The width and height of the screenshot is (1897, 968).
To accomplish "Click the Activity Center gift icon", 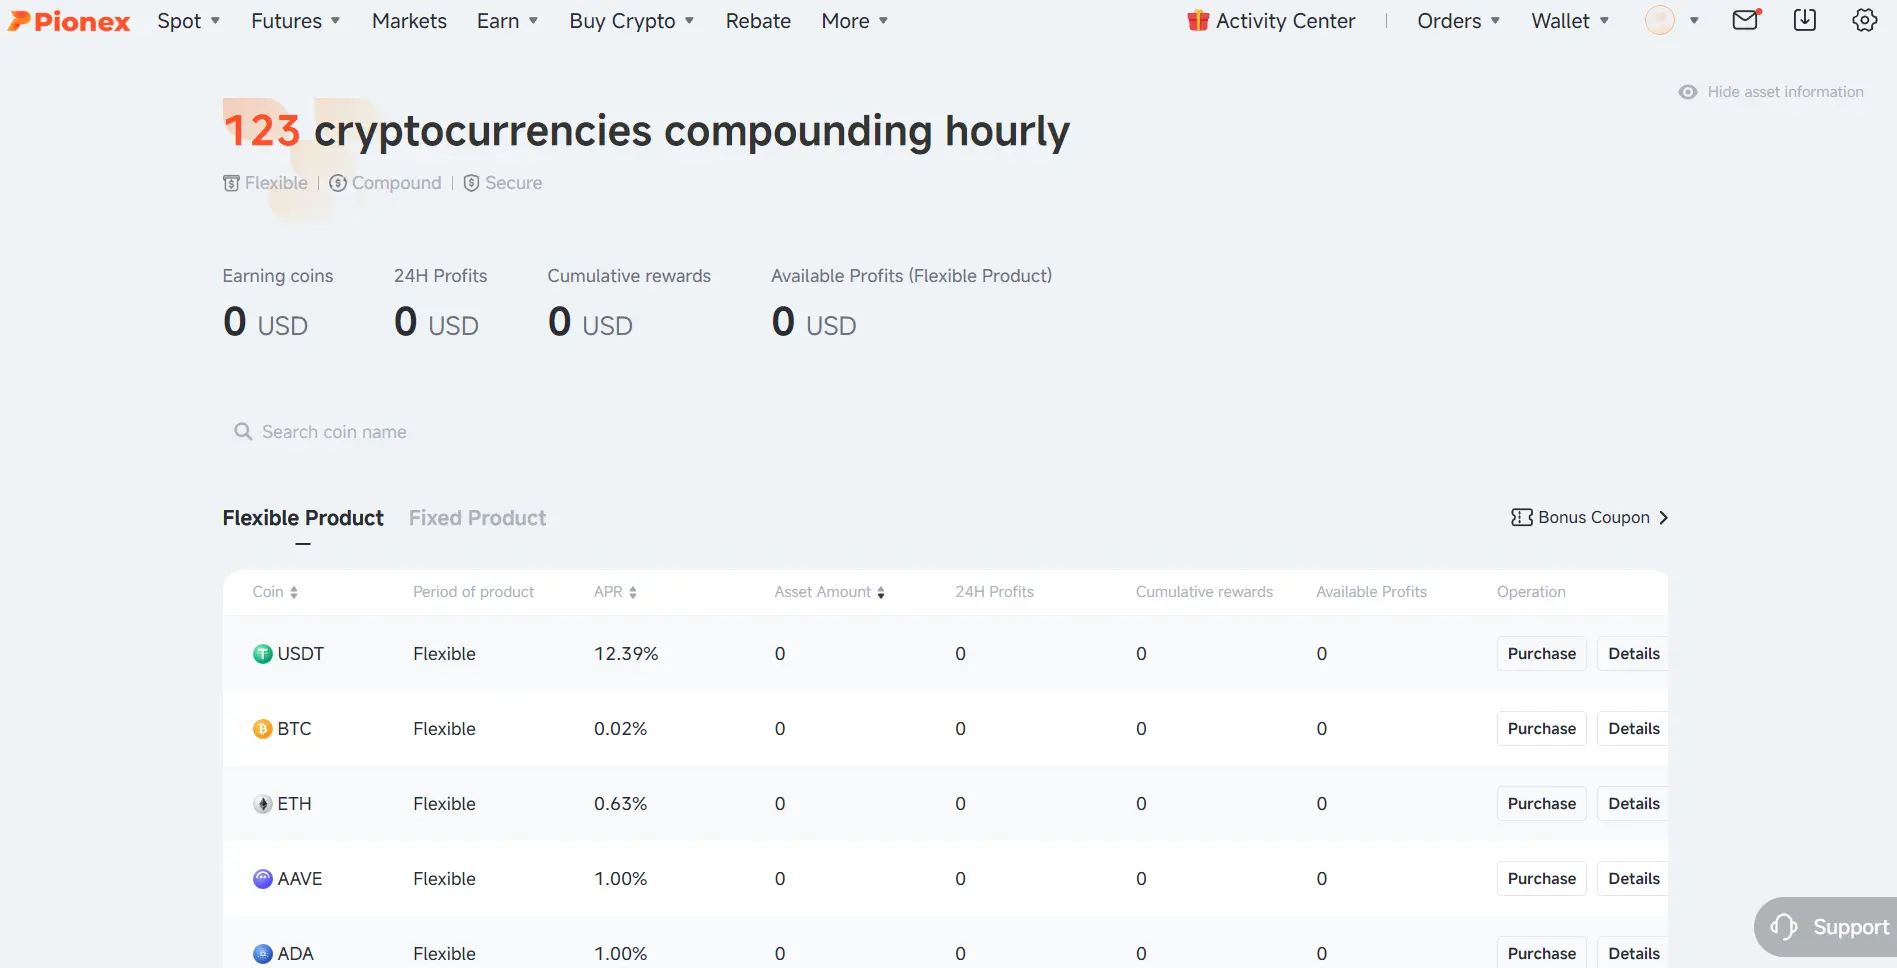I will [1198, 20].
